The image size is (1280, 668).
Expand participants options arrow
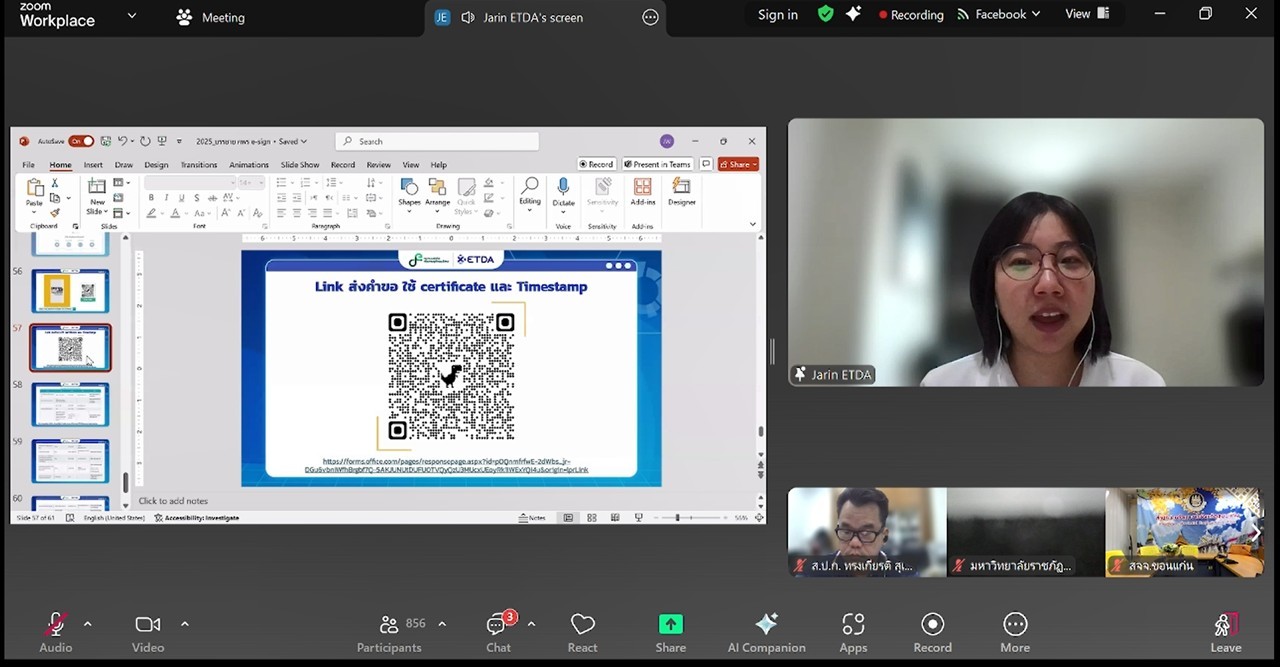[442, 624]
